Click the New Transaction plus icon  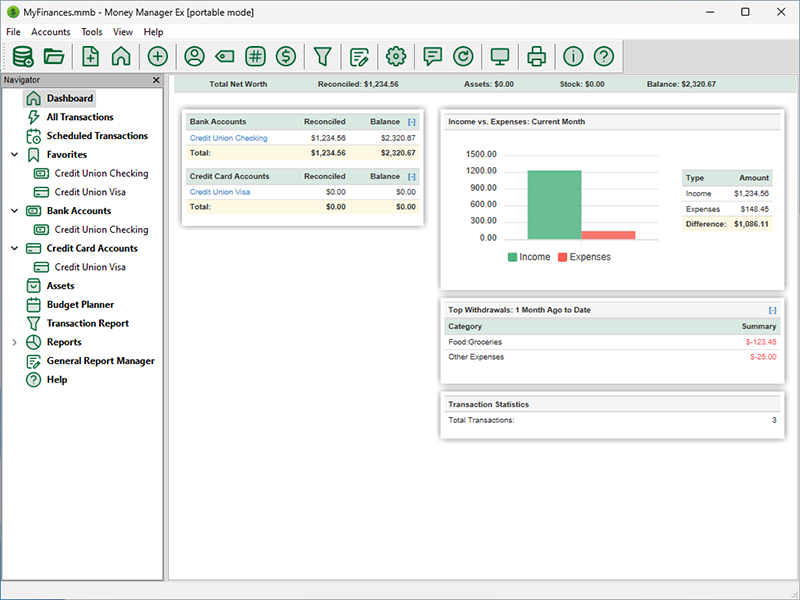tap(157, 56)
